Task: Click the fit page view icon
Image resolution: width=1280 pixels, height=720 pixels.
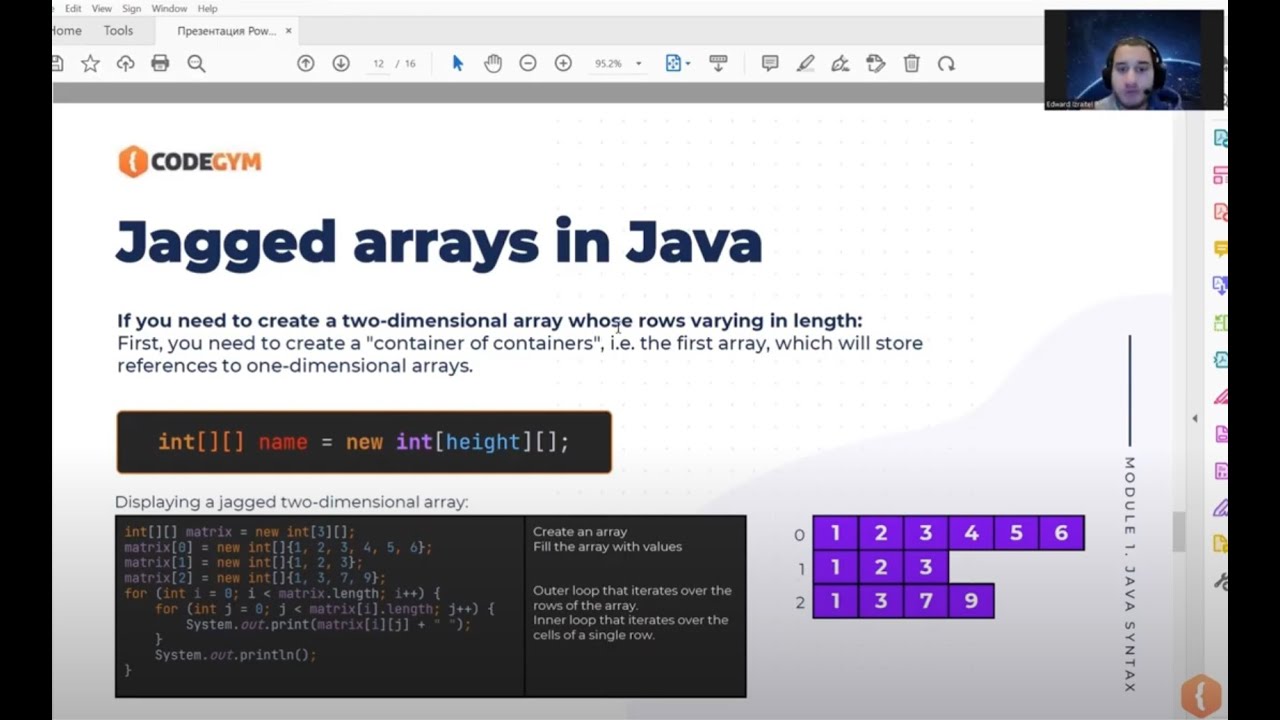Action: pyautogui.click(x=673, y=63)
